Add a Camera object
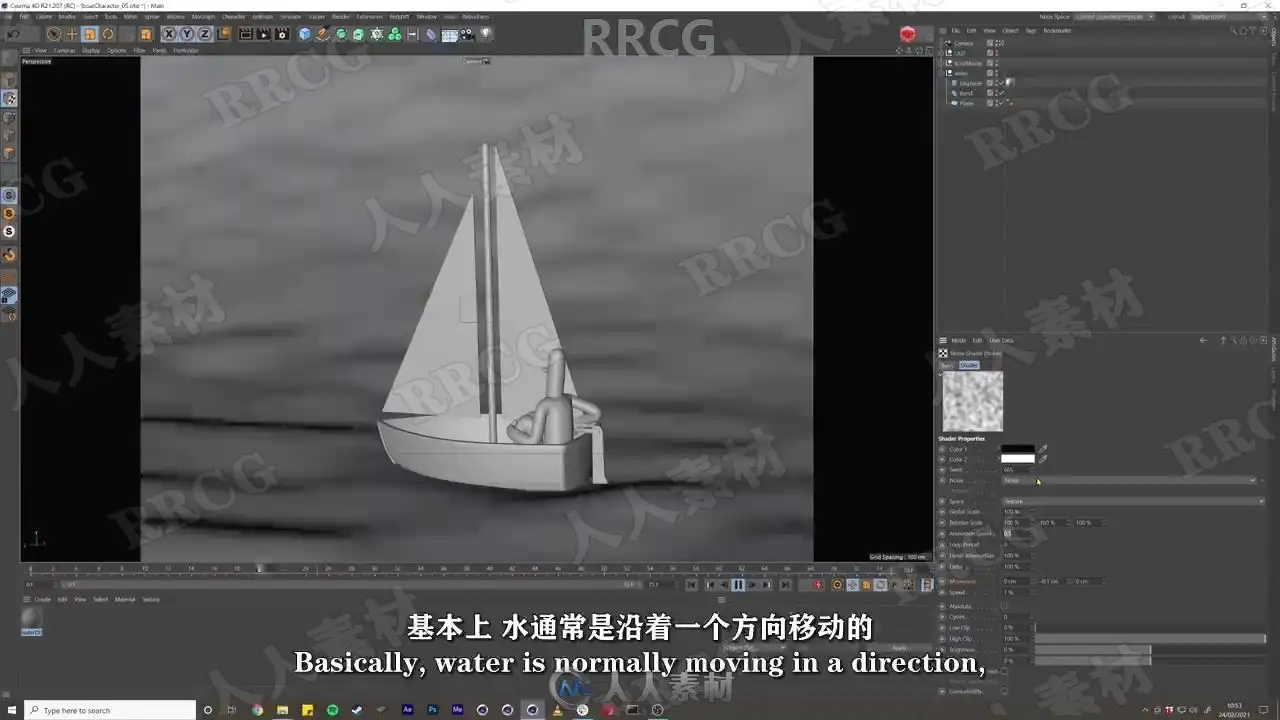The height and width of the screenshot is (720, 1280). click(x=468, y=34)
